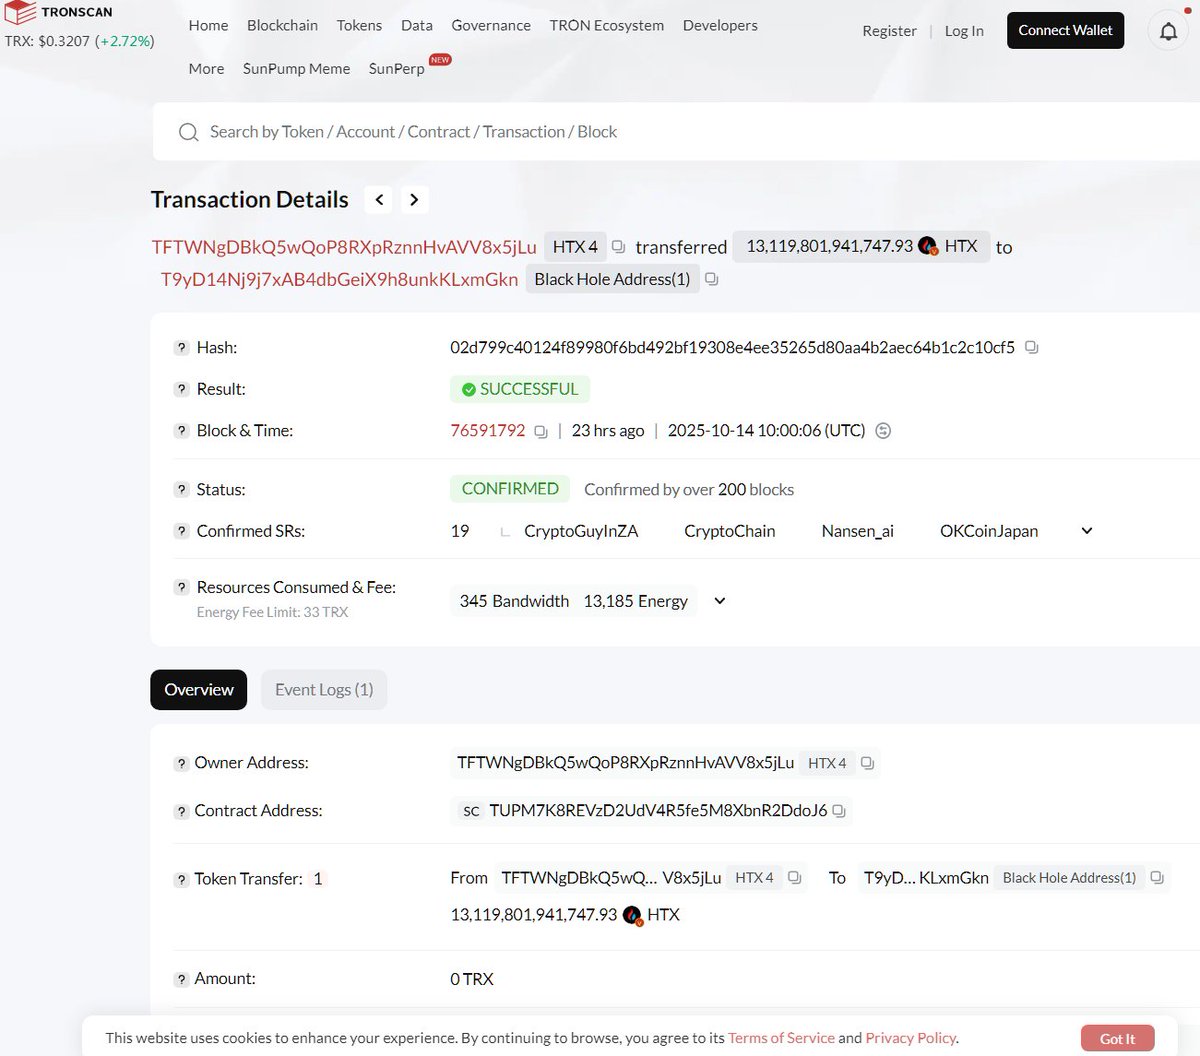
Task: Expand the Confirmed SRs list
Action: (1087, 531)
